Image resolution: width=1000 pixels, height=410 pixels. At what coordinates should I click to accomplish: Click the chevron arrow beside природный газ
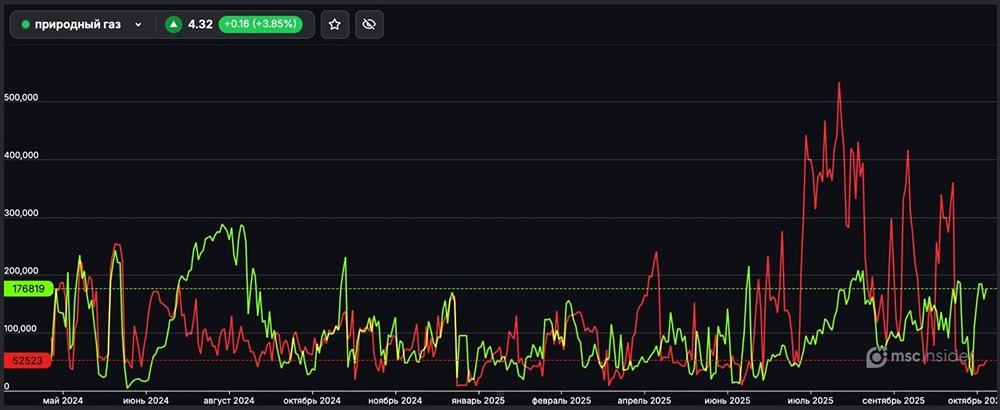(138, 24)
